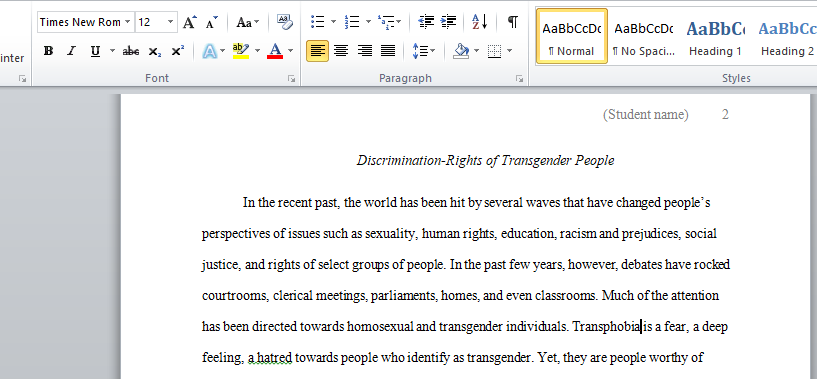
Task: Center align text
Action: click(x=341, y=51)
